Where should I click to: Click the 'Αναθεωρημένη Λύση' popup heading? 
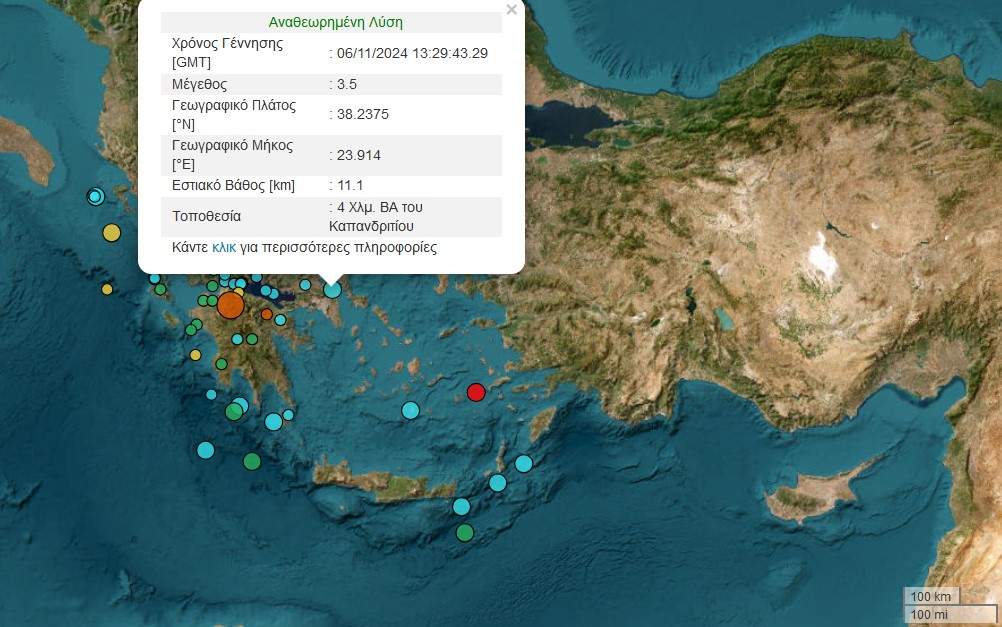[336, 22]
